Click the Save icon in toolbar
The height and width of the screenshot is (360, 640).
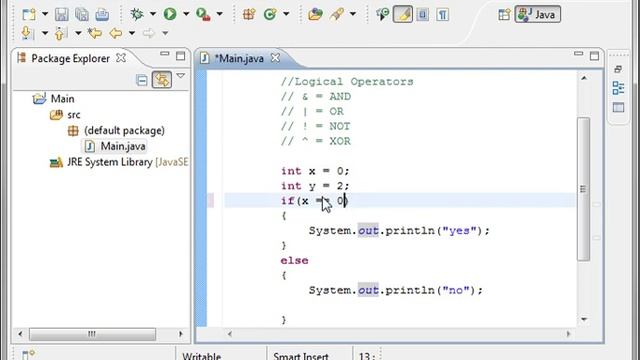tap(62, 15)
